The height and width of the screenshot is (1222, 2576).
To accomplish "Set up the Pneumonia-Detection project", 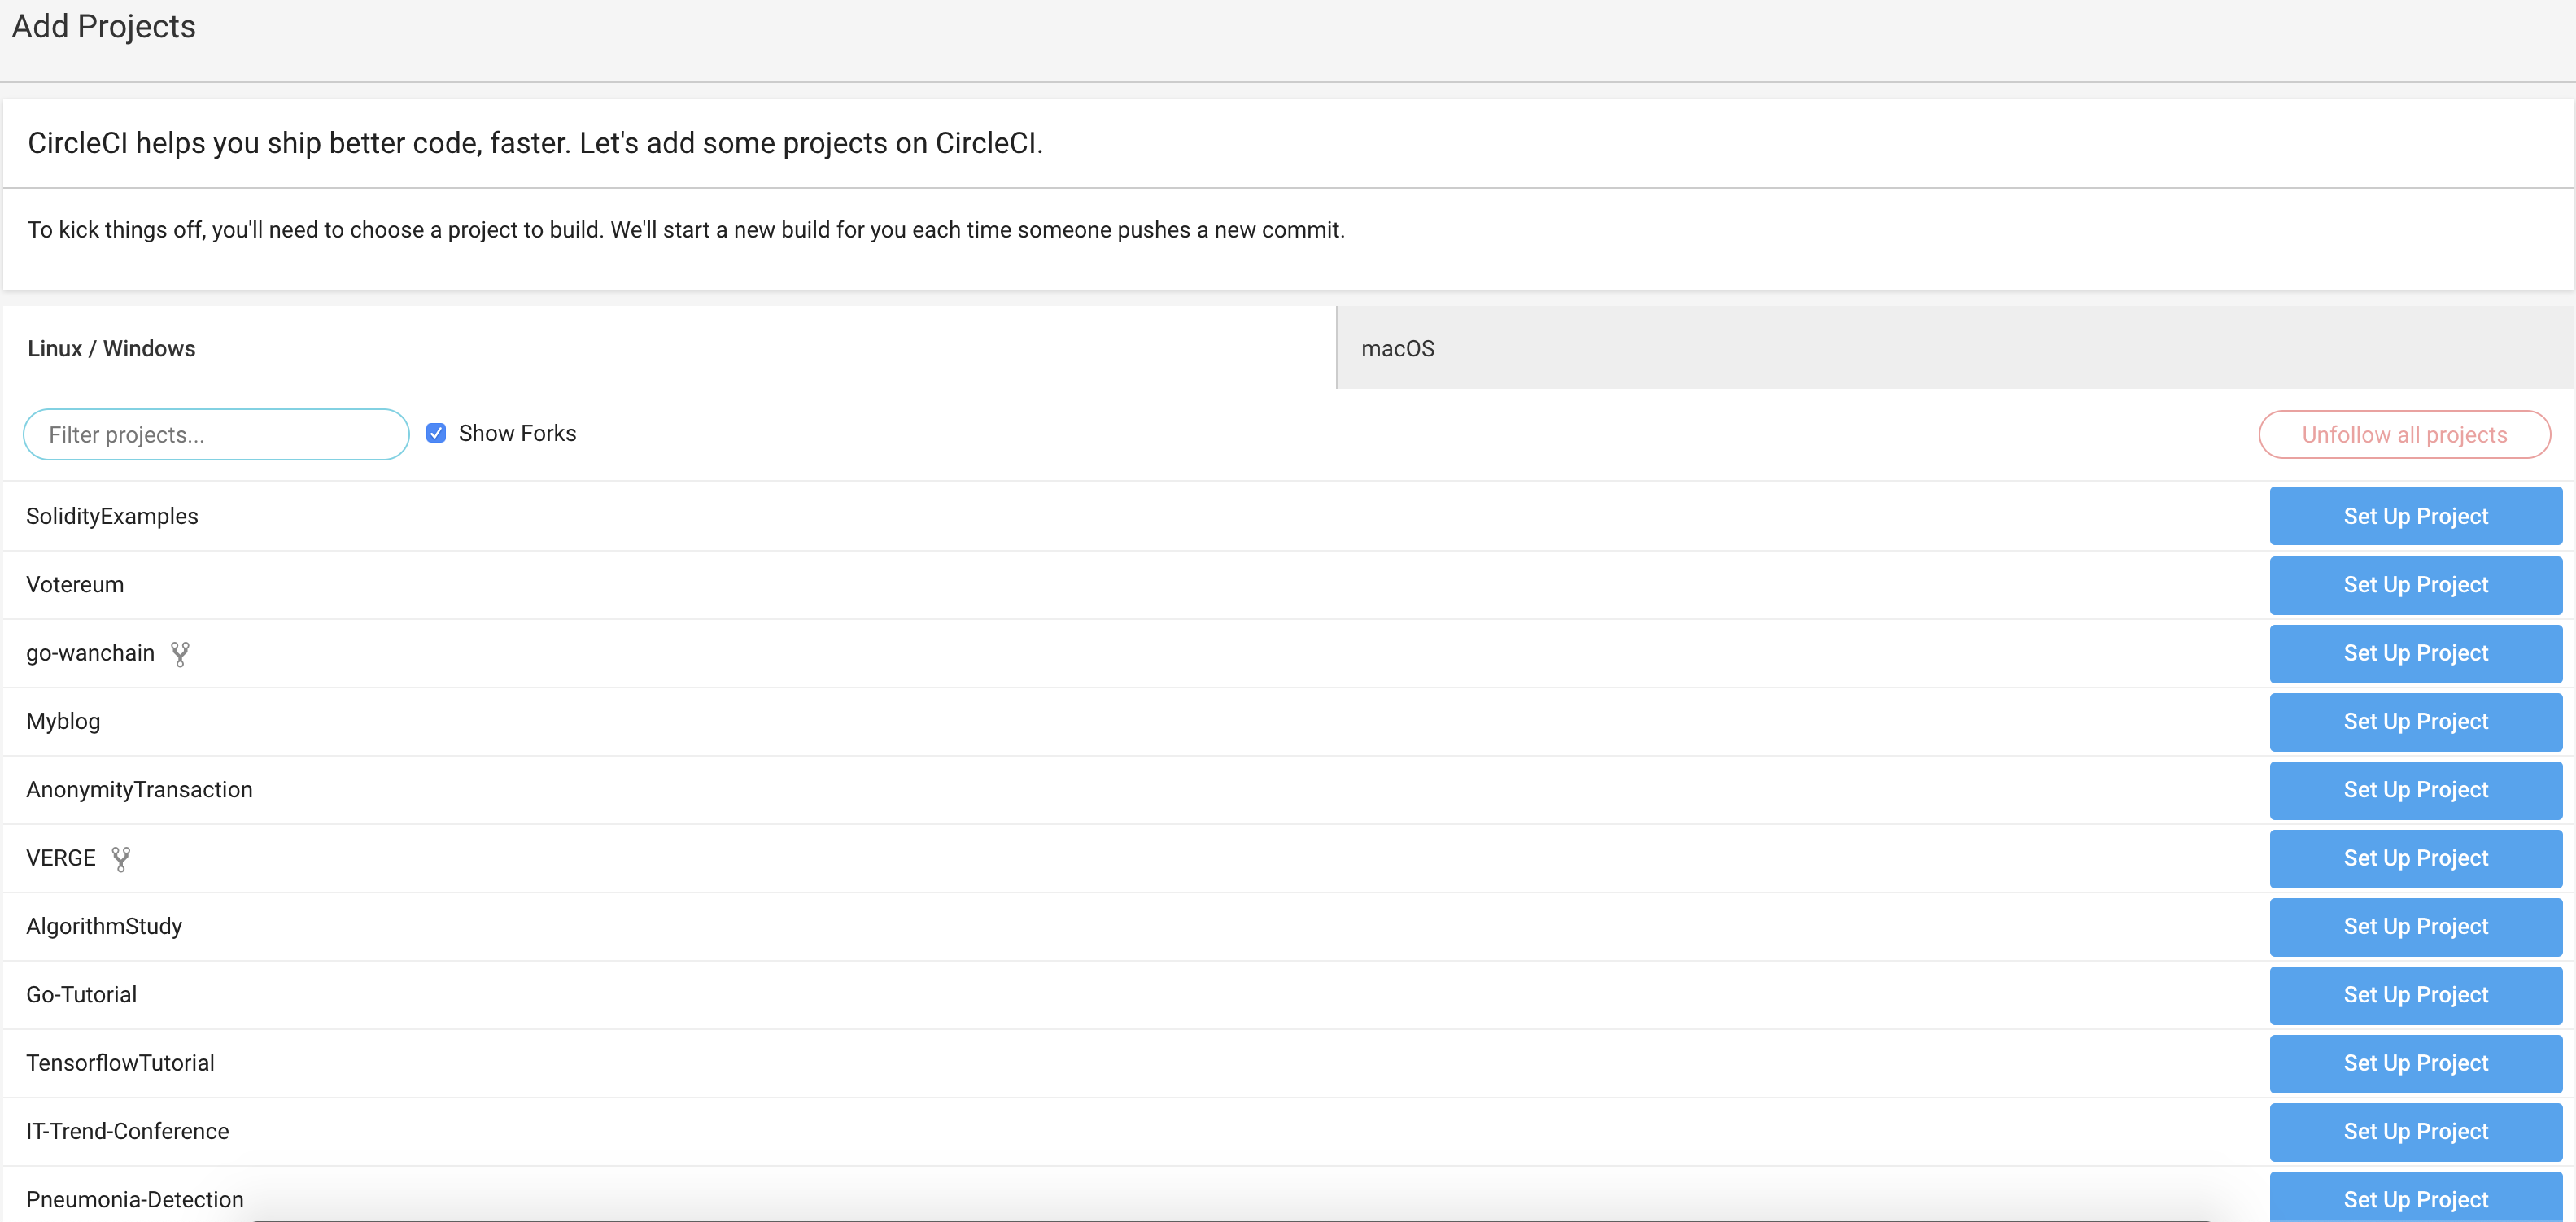I will 2415,1198.
